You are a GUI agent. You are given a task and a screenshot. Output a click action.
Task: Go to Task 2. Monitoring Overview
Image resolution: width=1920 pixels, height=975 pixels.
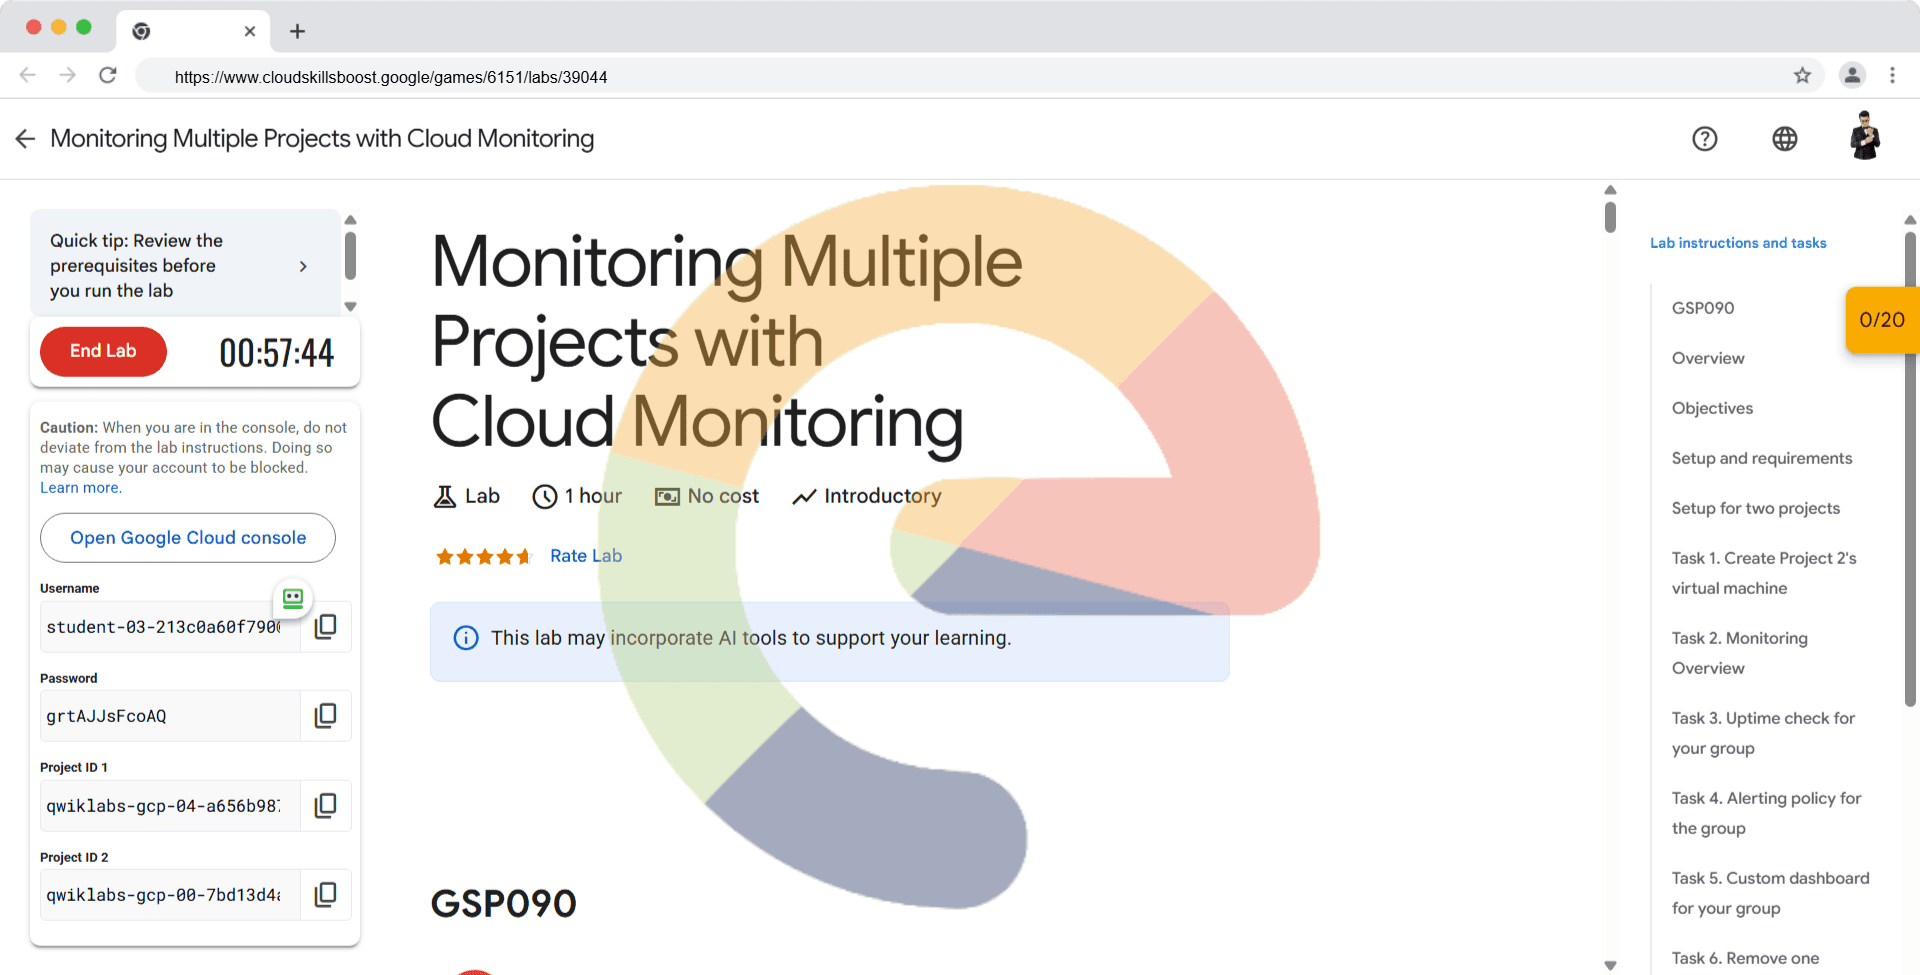(x=1740, y=653)
